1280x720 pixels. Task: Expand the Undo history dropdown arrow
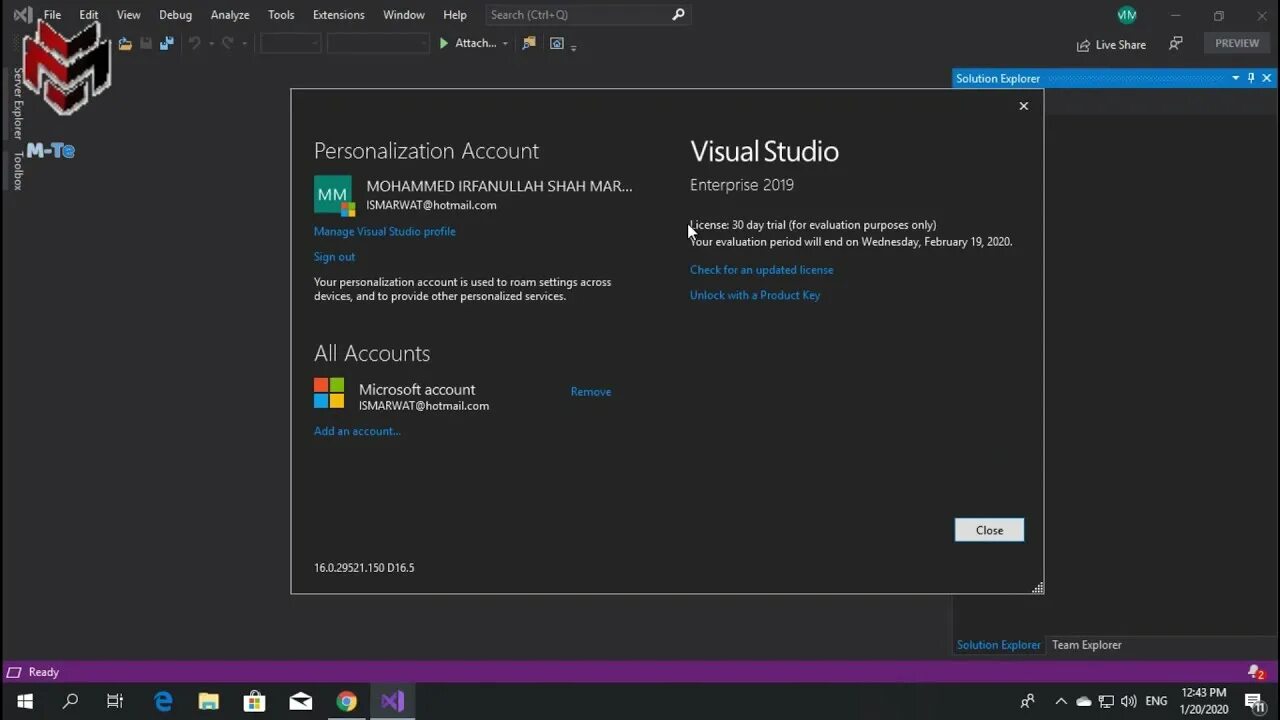pos(211,44)
